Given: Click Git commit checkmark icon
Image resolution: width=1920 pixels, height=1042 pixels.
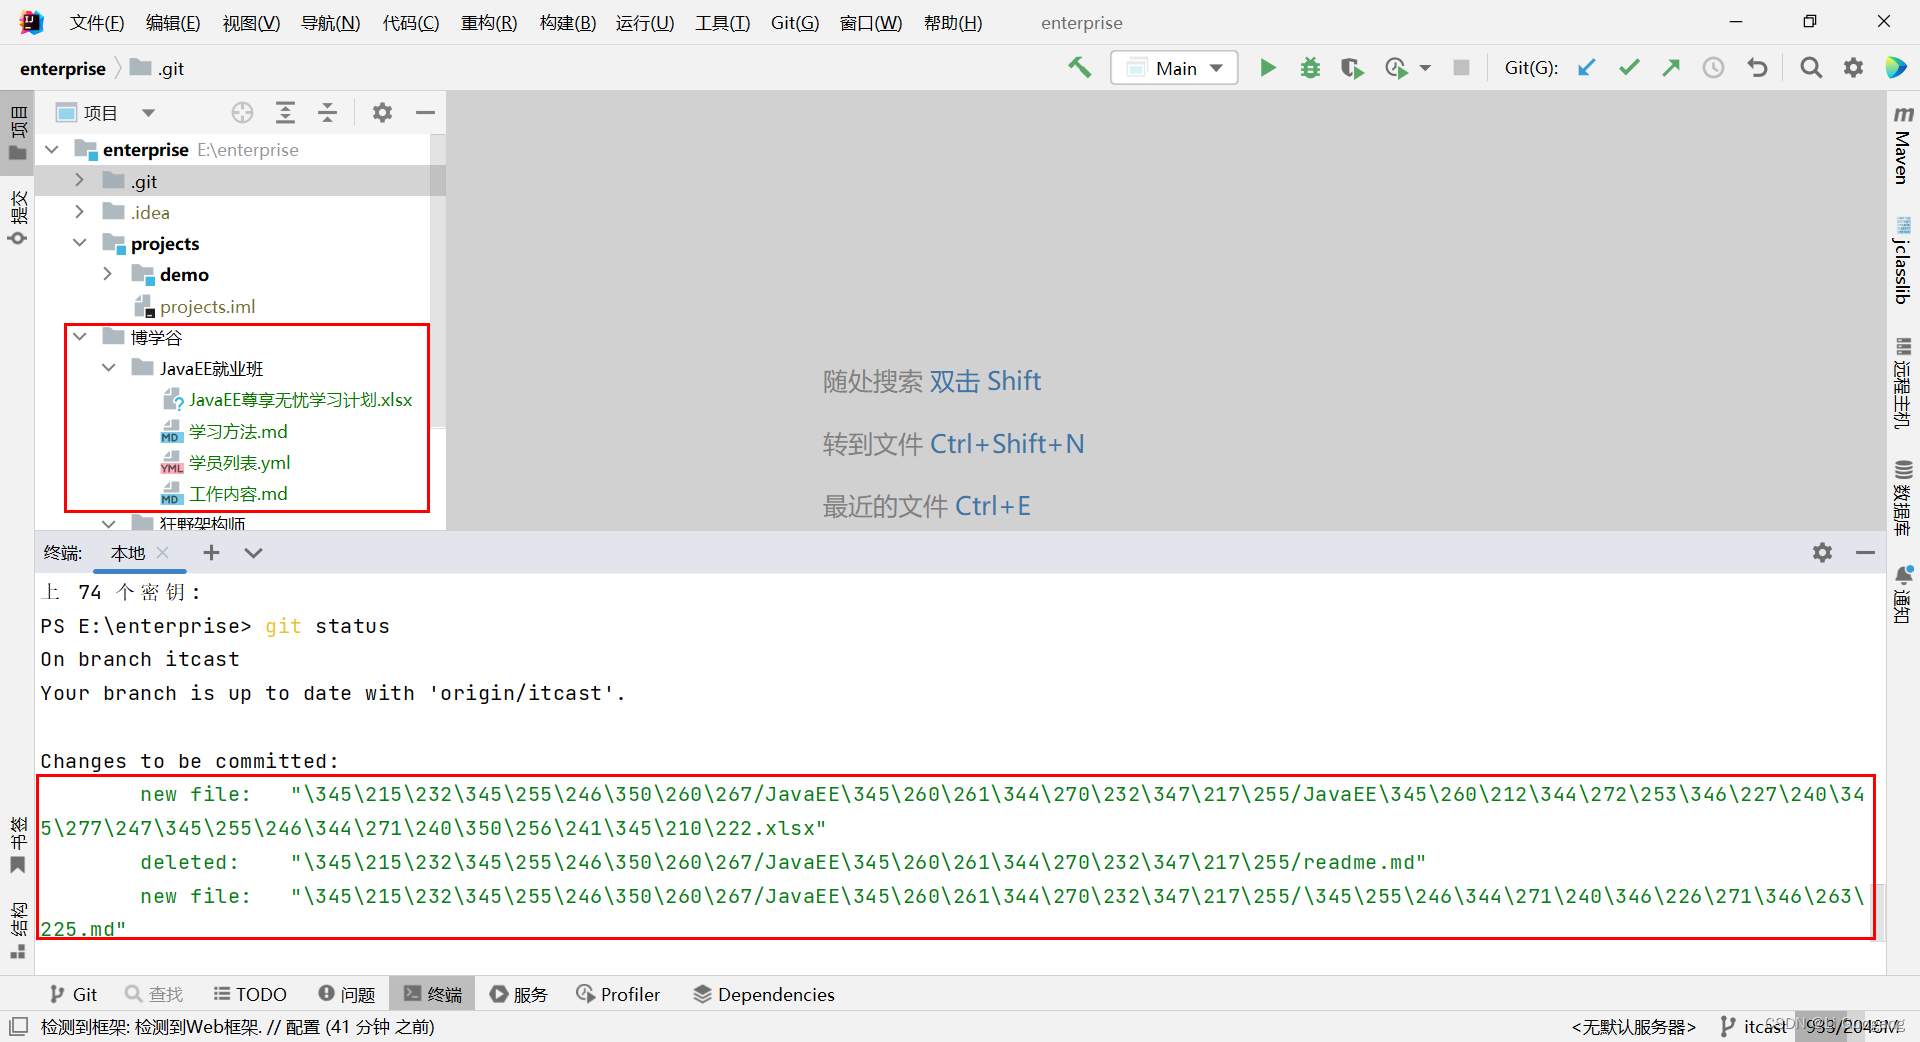Looking at the screenshot, I should coord(1629,68).
